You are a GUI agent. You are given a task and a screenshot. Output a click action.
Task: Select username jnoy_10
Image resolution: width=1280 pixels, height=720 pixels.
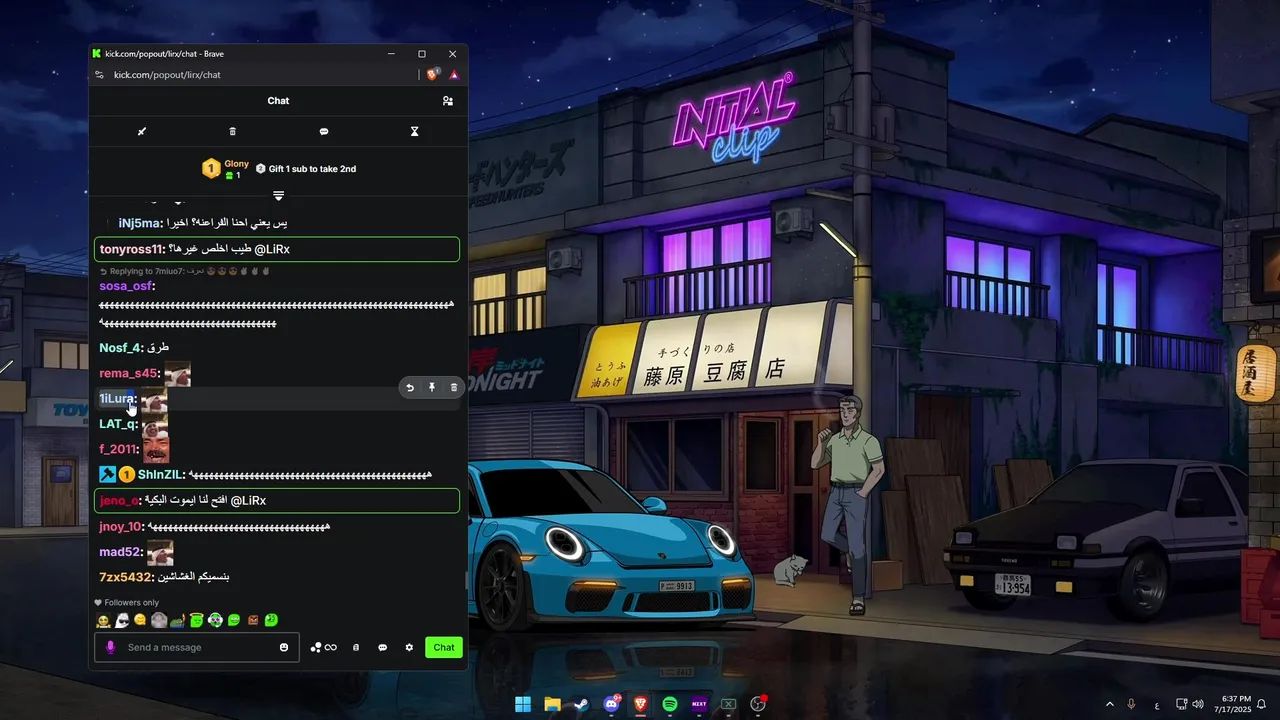pyautogui.click(x=121, y=527)
